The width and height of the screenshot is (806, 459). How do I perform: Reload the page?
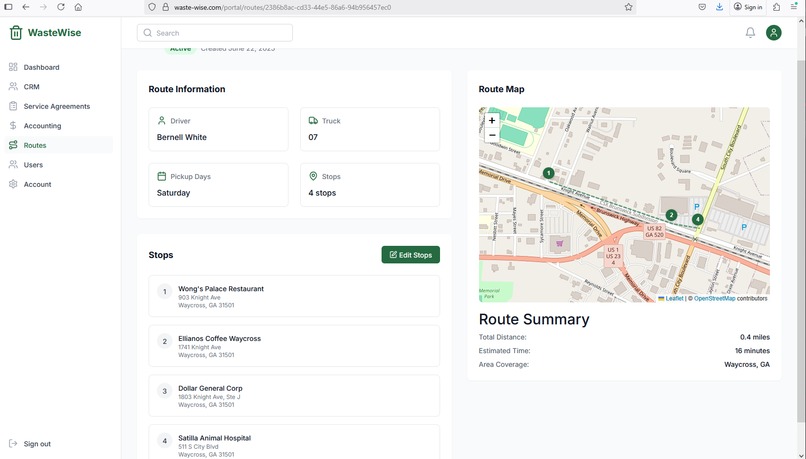point(61,7)
